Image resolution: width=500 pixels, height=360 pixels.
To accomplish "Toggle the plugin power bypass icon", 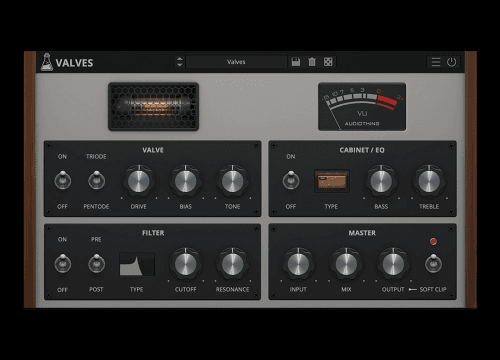I will [x=452, y=62].
